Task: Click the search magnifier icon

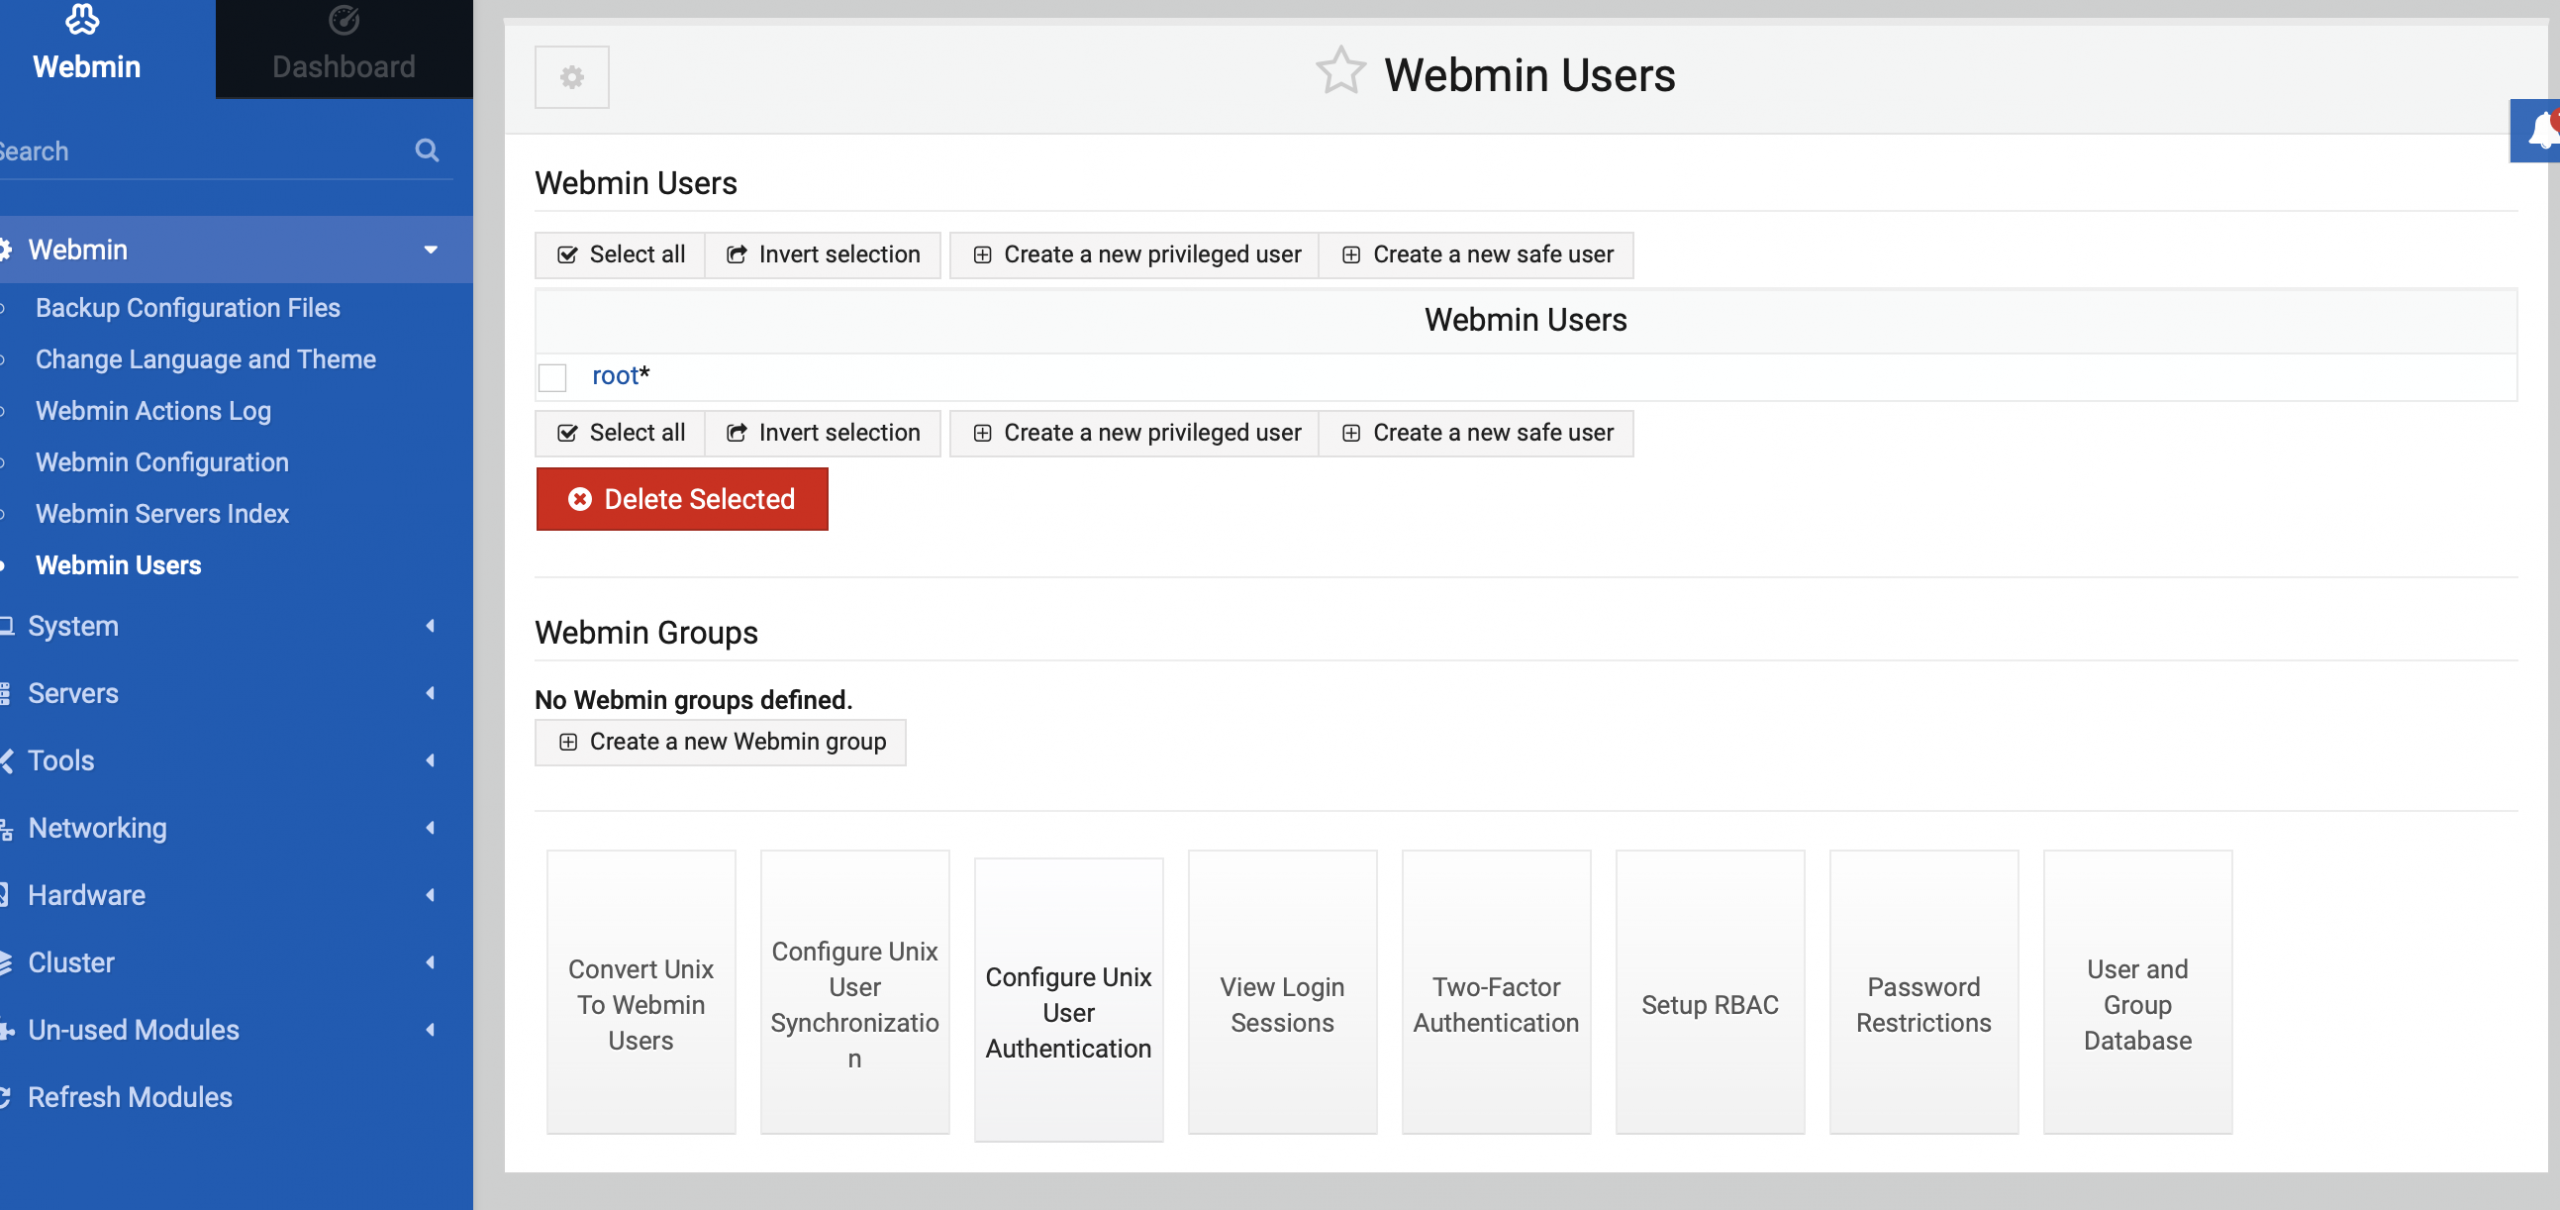Action: coord(427,150)
